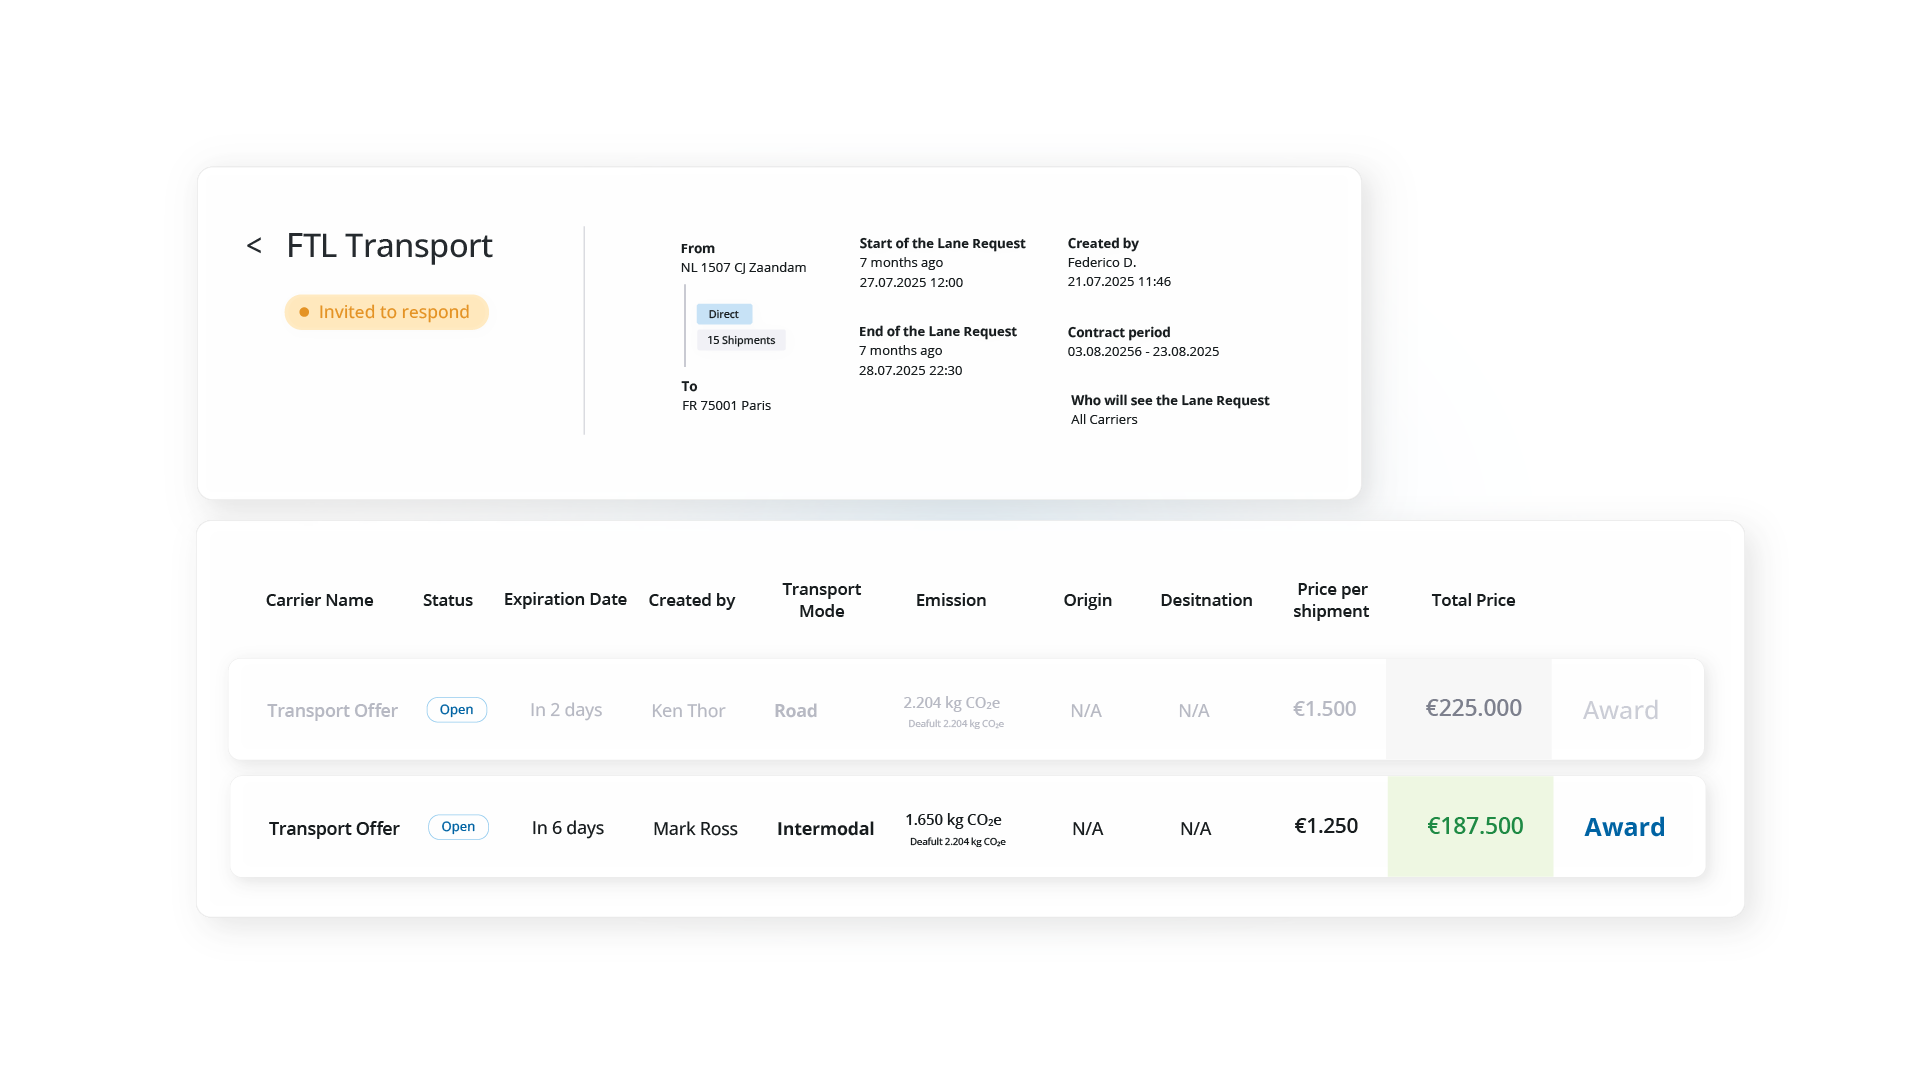Click the disabled Award on the Road offer
Image resolution: width=1921 pixels, height=1081 pixels.
click(x=1620, y=710)
